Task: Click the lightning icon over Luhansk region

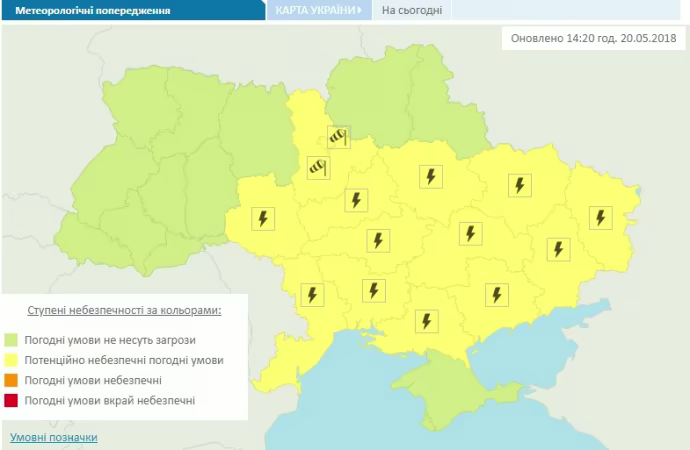Action: click(x=599, y=217)
